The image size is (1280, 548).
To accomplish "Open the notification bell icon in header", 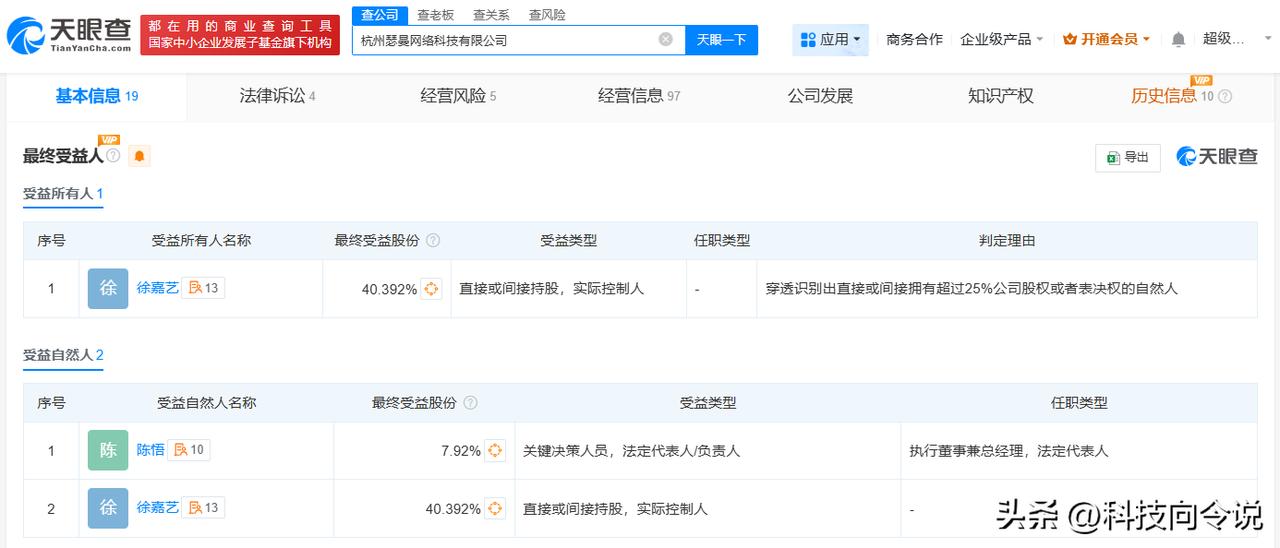I will pos(1178,39).
